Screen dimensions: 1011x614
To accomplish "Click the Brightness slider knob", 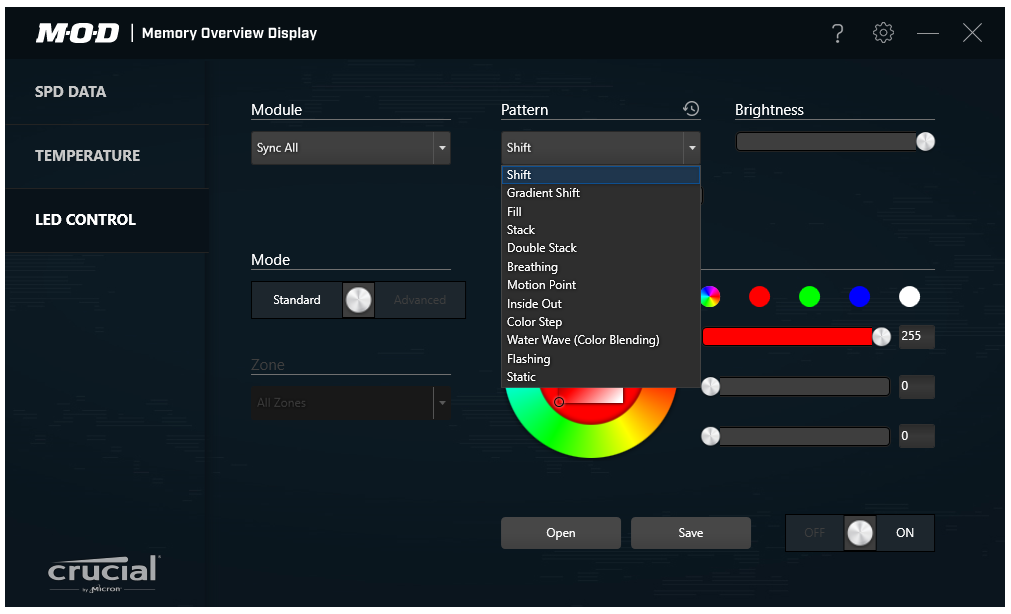I will tap(925, 141).
